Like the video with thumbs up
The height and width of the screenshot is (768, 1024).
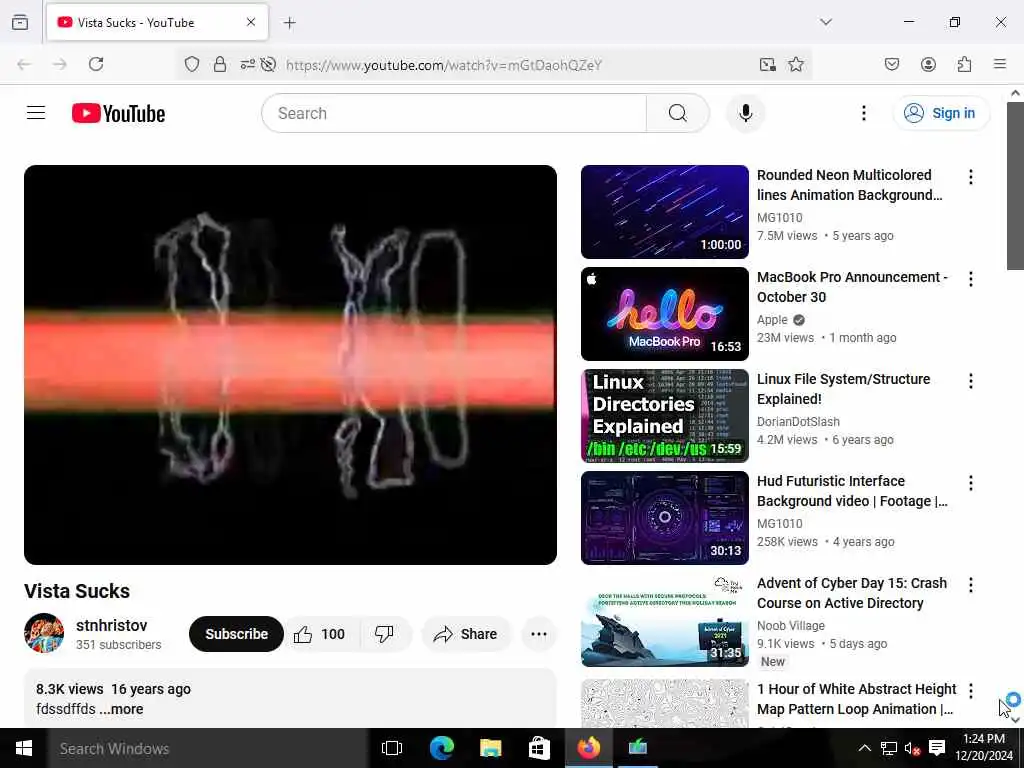319,634
